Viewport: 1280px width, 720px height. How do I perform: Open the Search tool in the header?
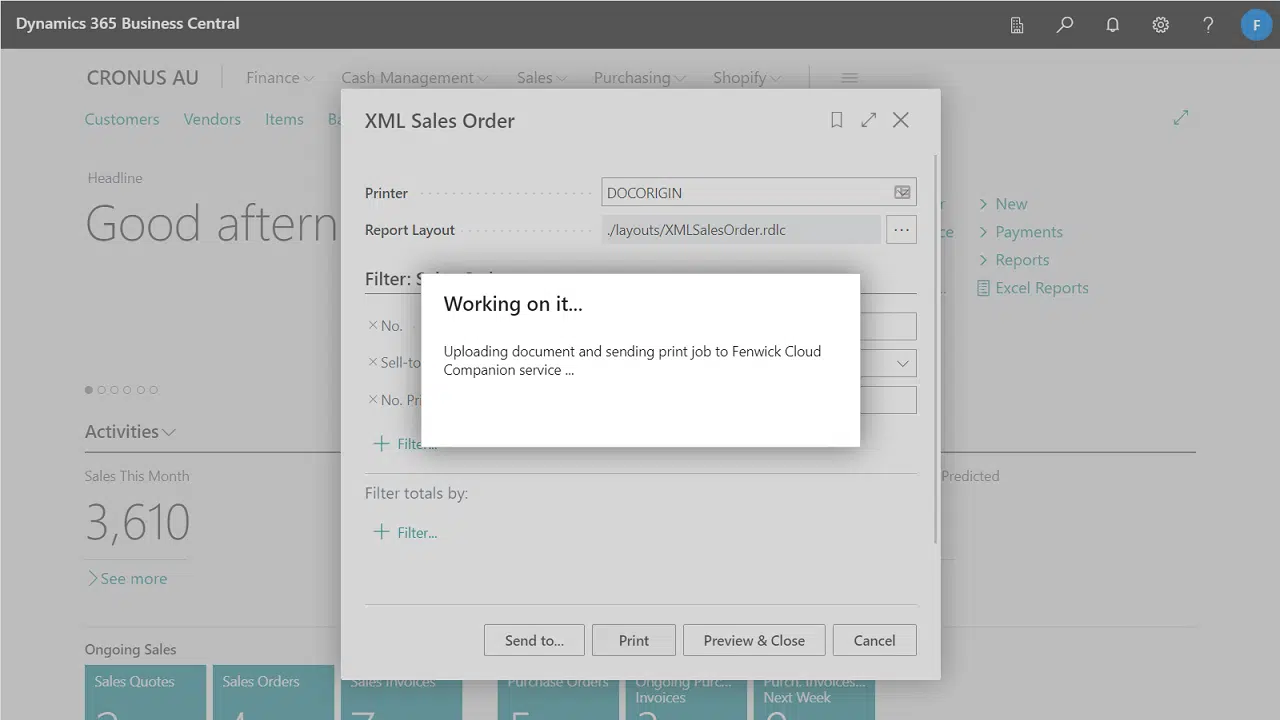(x=1064, y=24)
